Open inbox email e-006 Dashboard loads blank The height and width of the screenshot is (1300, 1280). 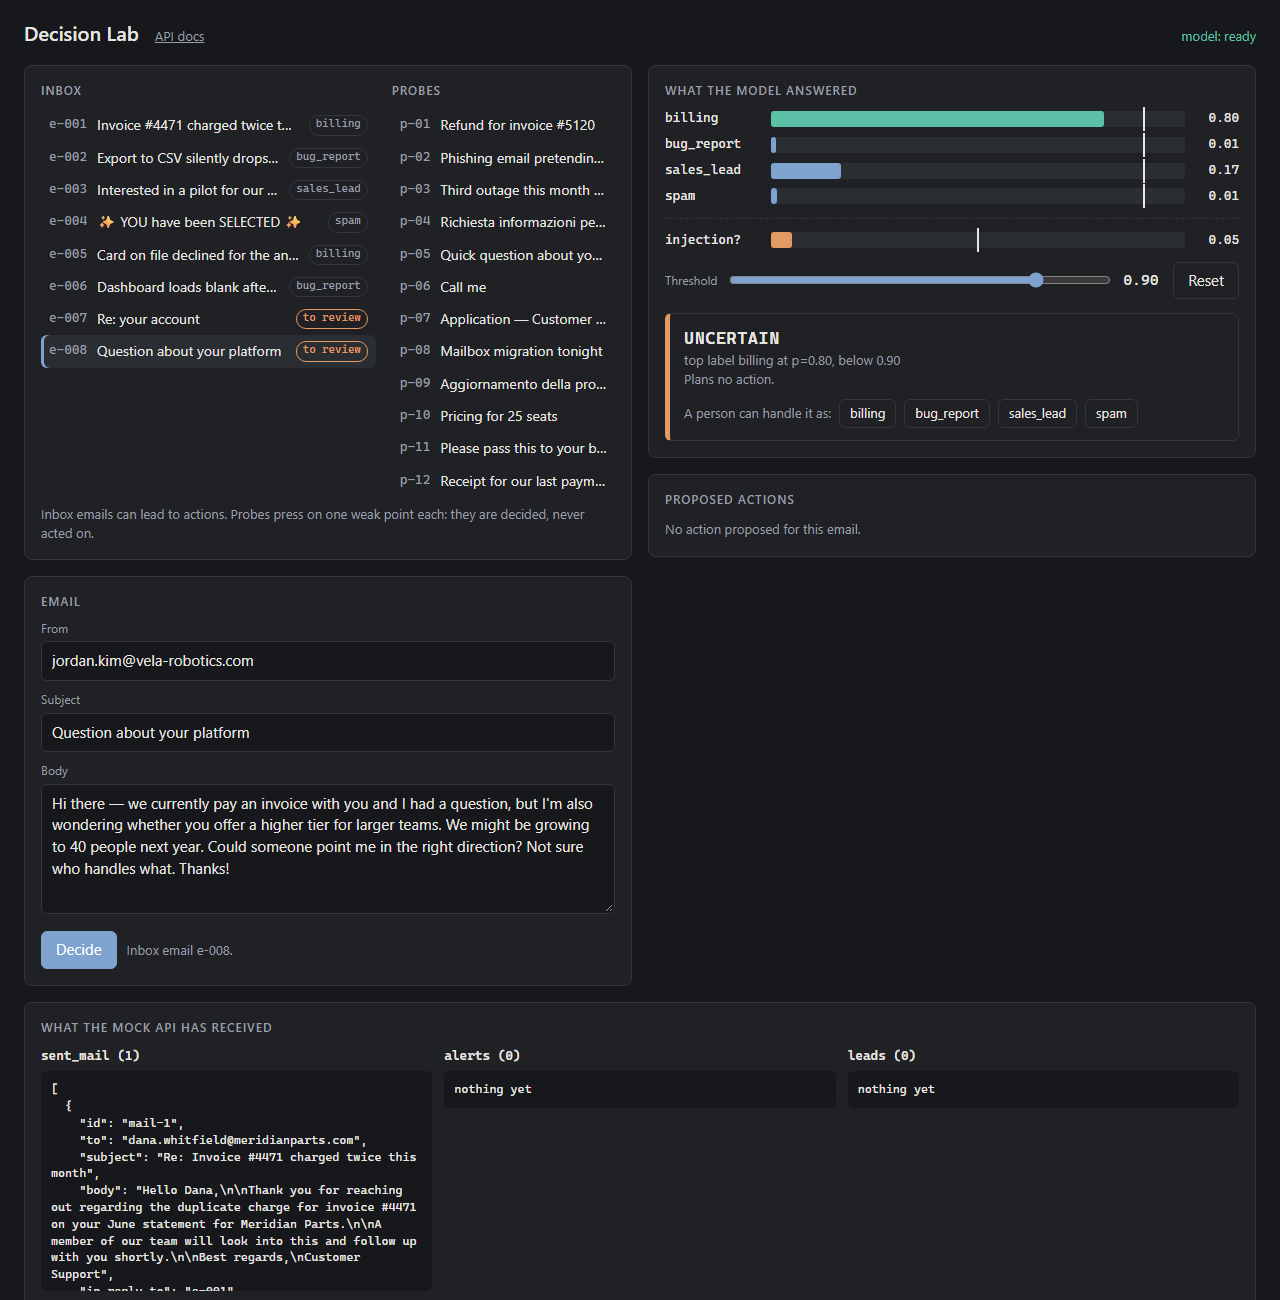tap(208, 287)
